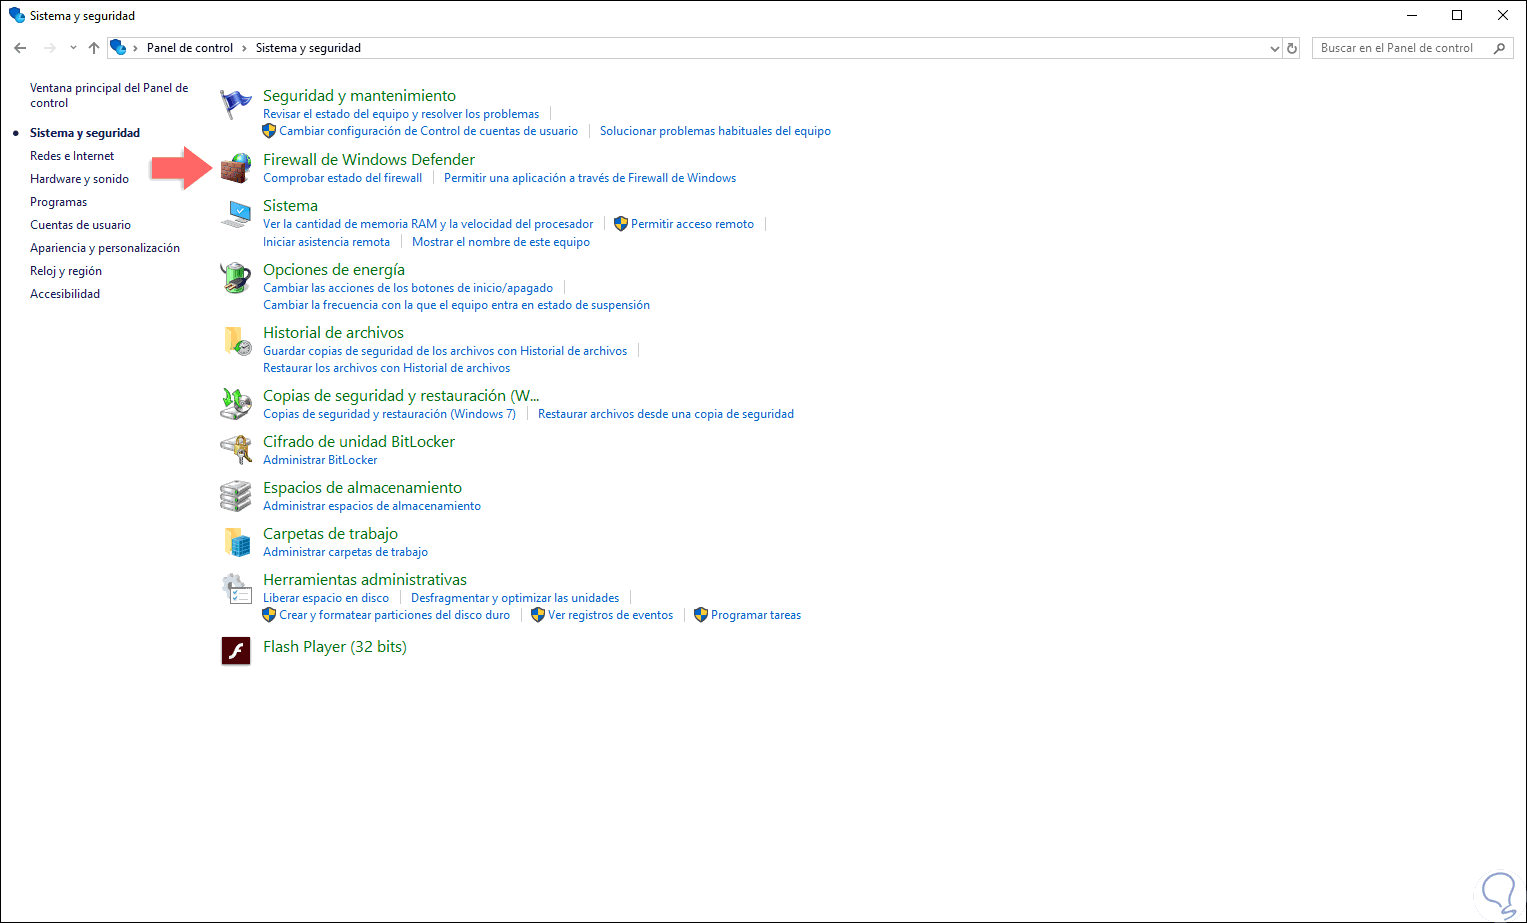Click the Panel de control breadcrumb
The height and width of the screenshot is (923, 1527).
pyautogui.click(x=190, y=48)
